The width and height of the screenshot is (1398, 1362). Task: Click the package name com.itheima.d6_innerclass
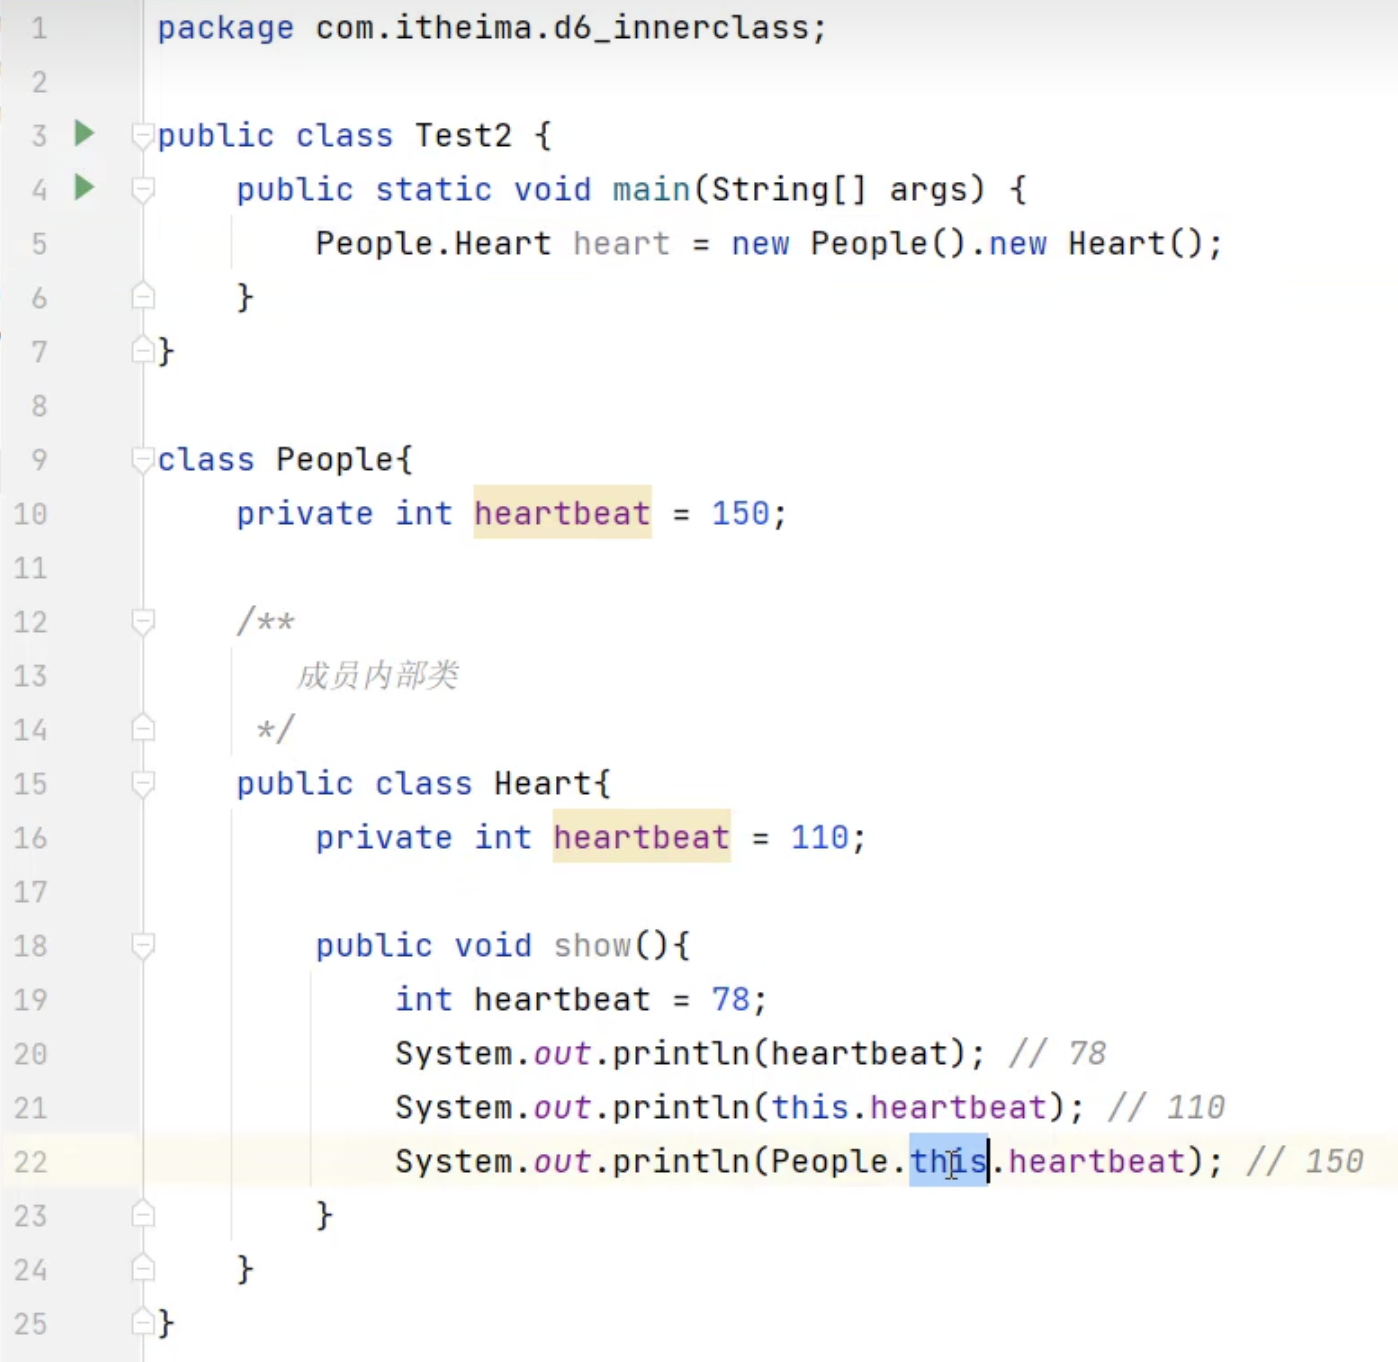[563, 27]
